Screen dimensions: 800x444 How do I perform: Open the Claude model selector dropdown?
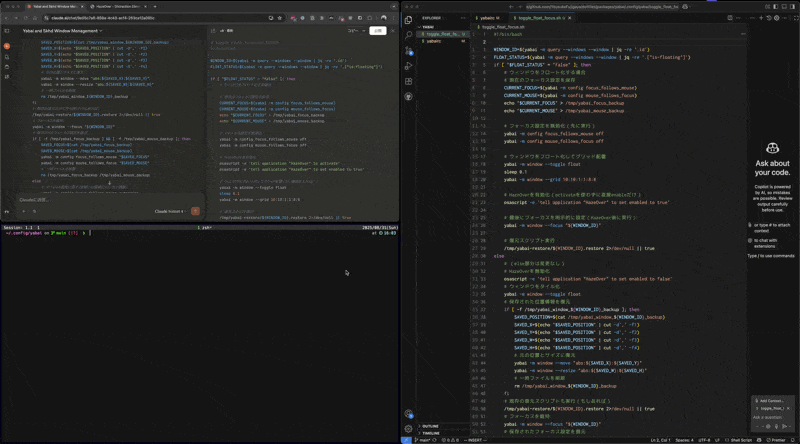point(170,211)
